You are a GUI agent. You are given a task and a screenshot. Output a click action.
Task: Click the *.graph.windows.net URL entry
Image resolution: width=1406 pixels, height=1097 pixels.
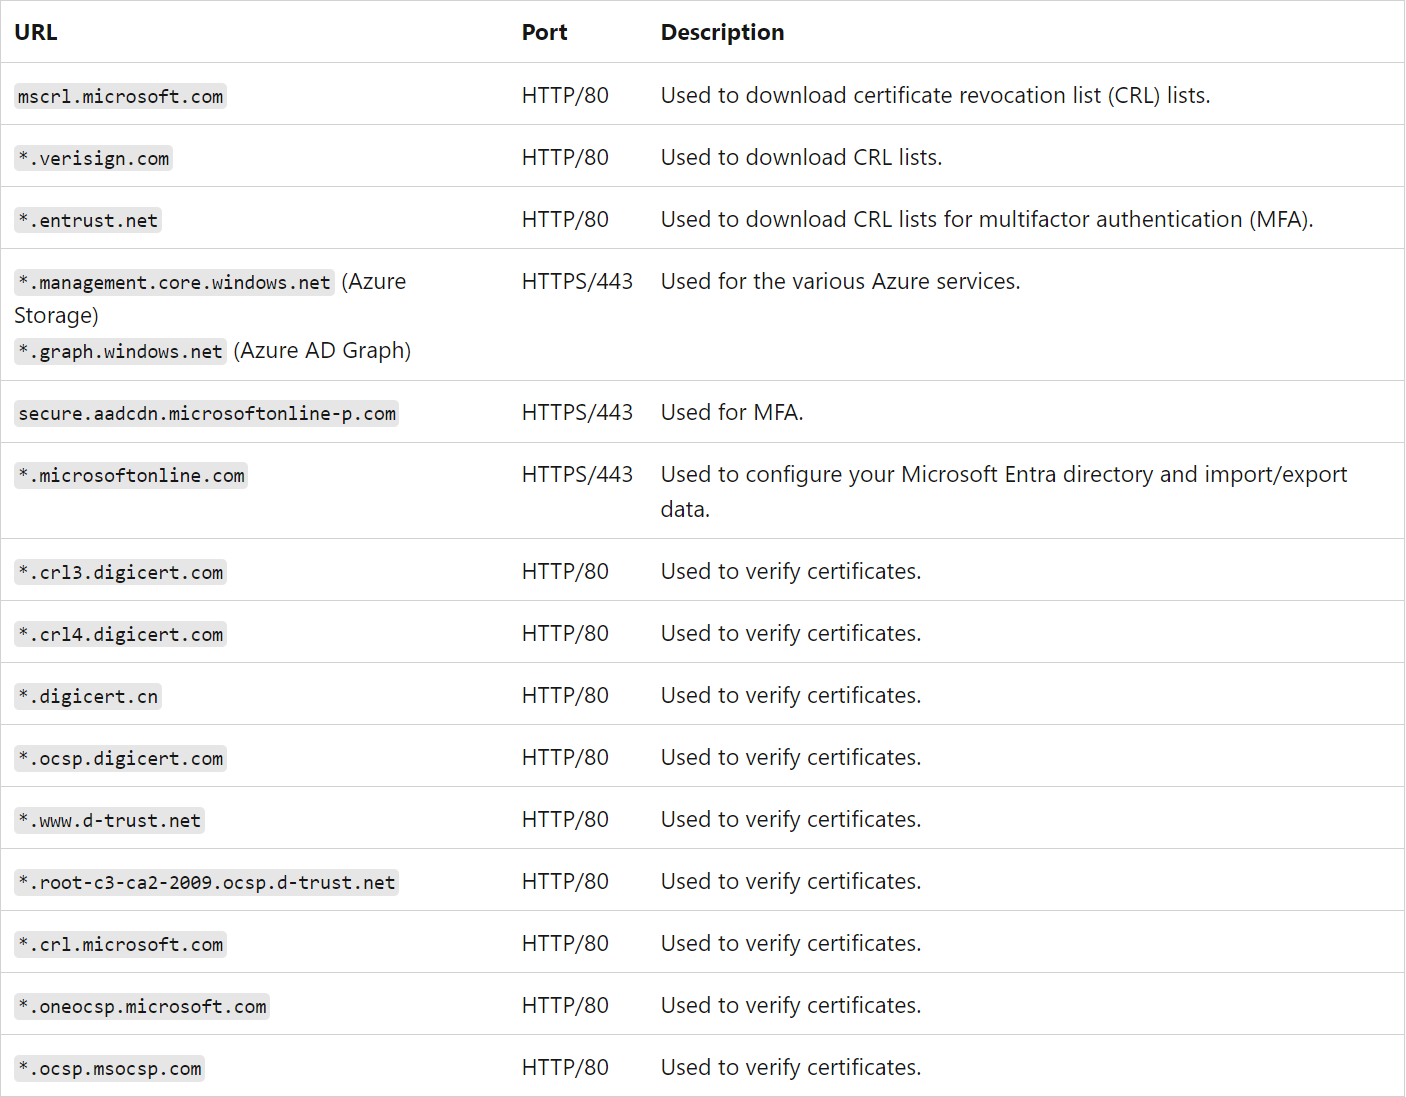tap(120, 352)
